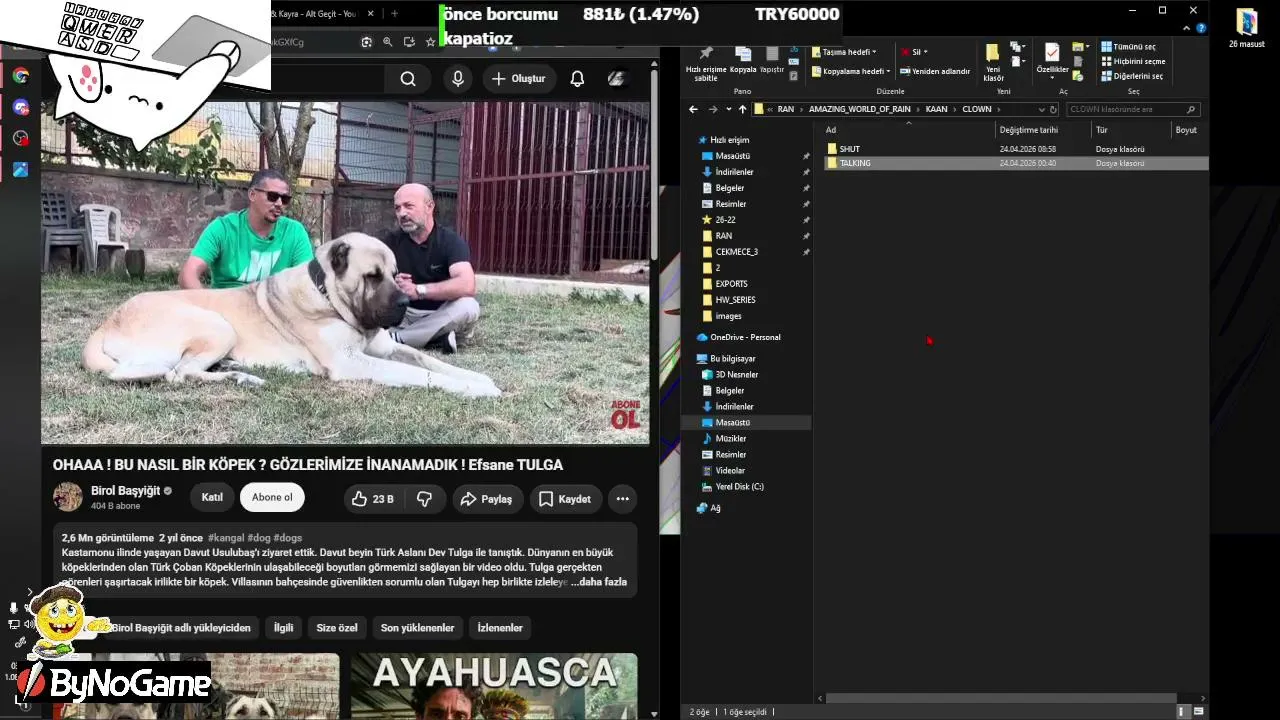Join the channel via Katıl
This screenshot has width=1280, height=720.
click(212, 498)
